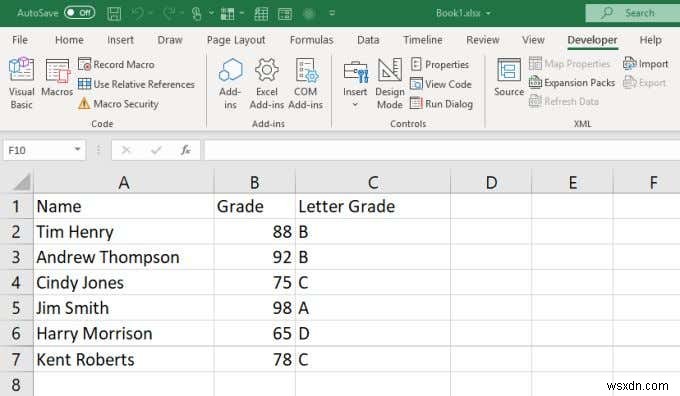This screenshot has height=396, width=680.
Task: Toggle the AutoSave switch
Action: coord(79,13)
